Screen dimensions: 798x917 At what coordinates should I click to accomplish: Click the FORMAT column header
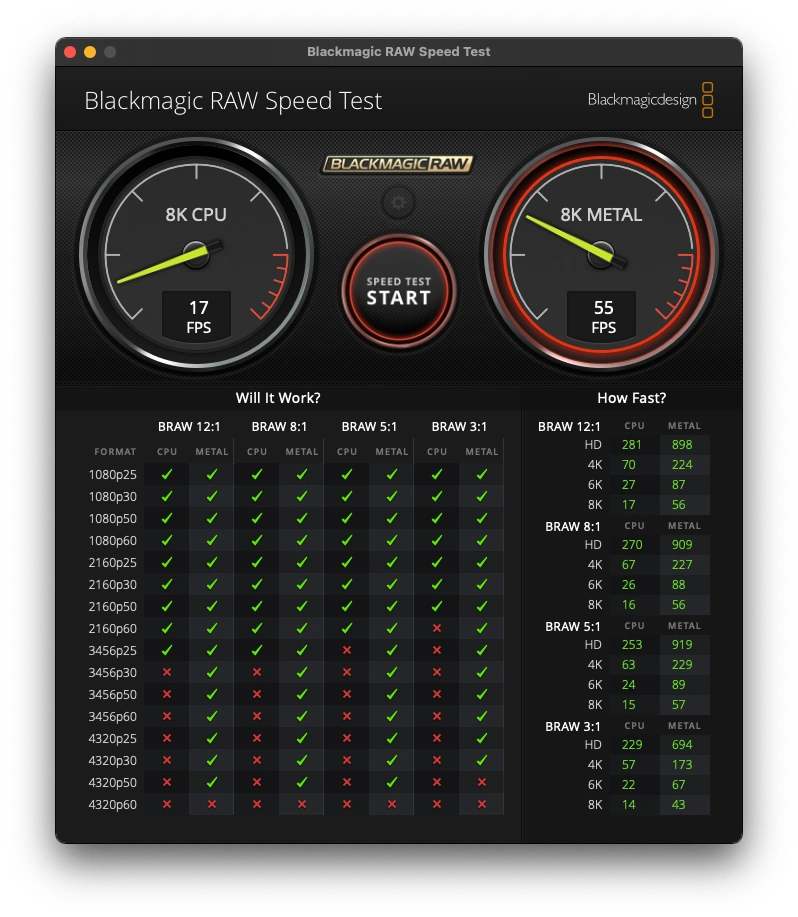(x=115, y=451)
